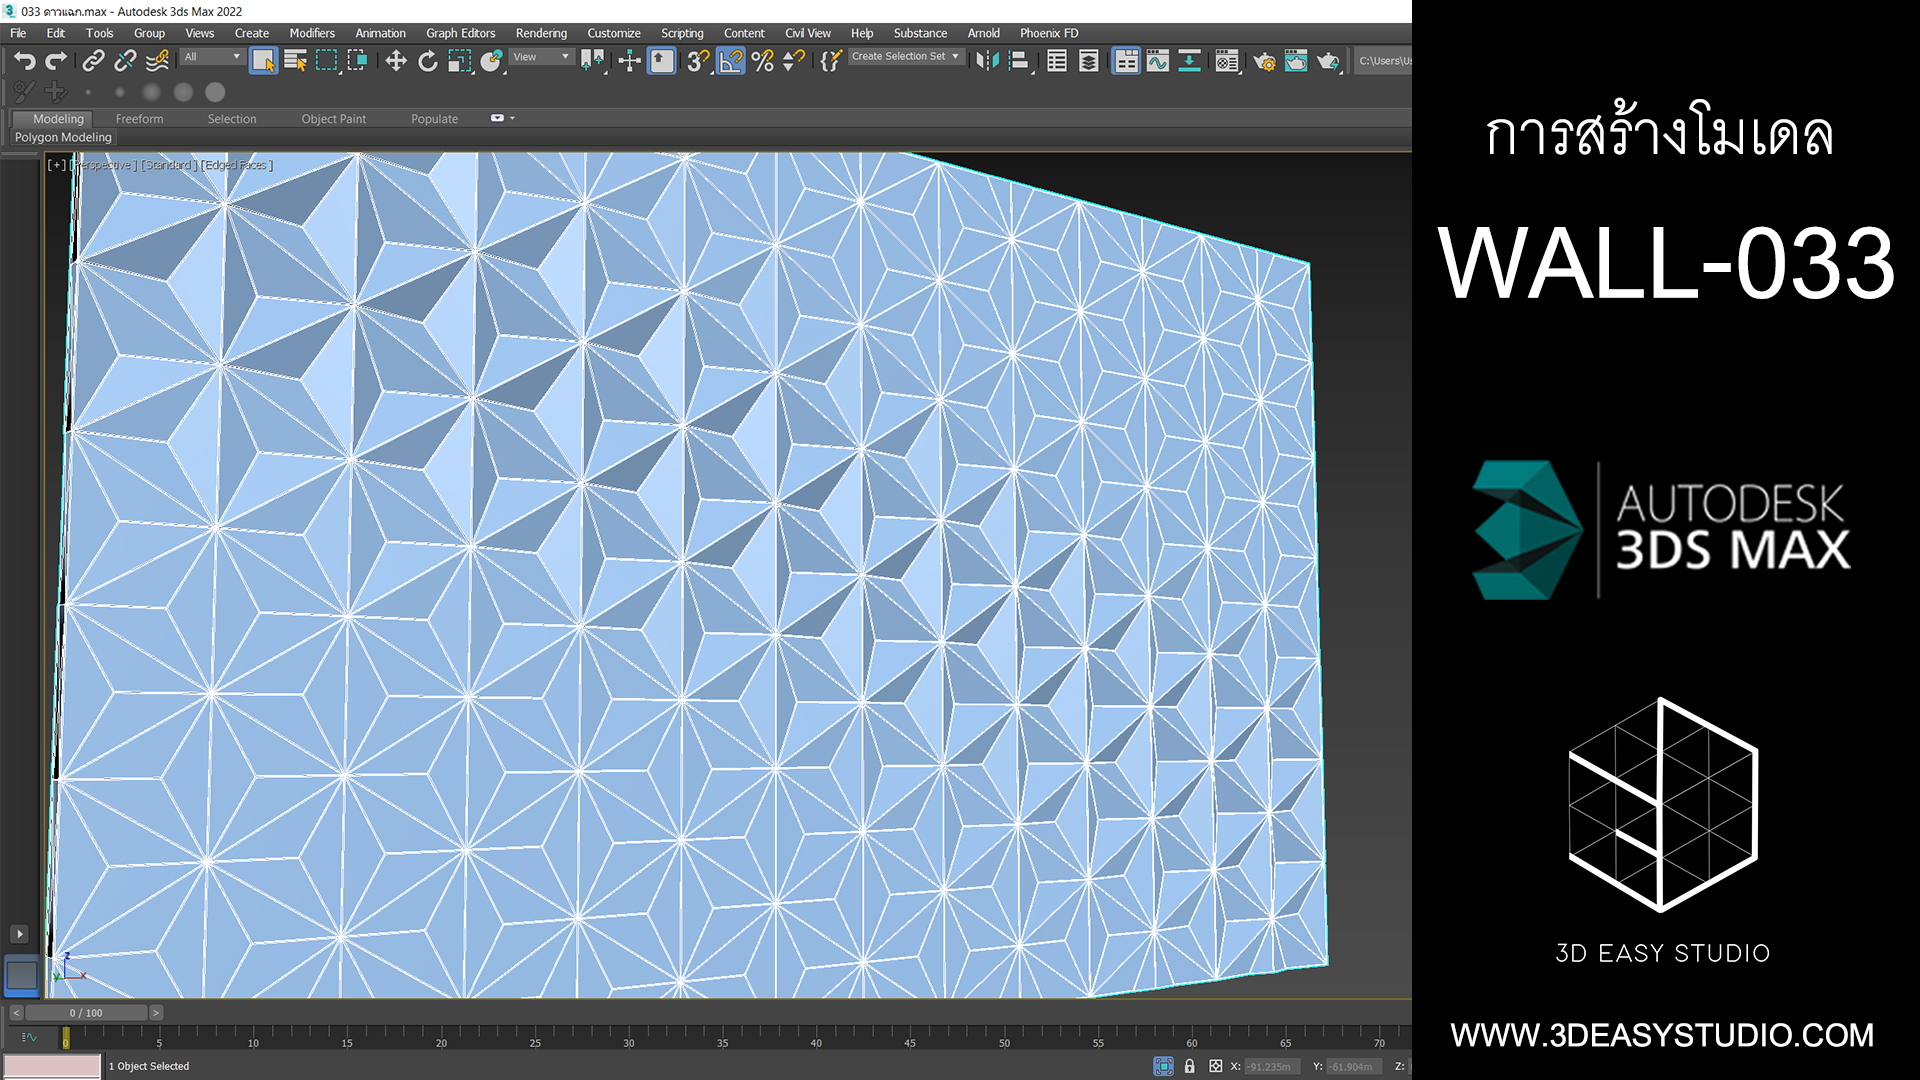Toggle the selection lock icon

tap(1189, 1066)
